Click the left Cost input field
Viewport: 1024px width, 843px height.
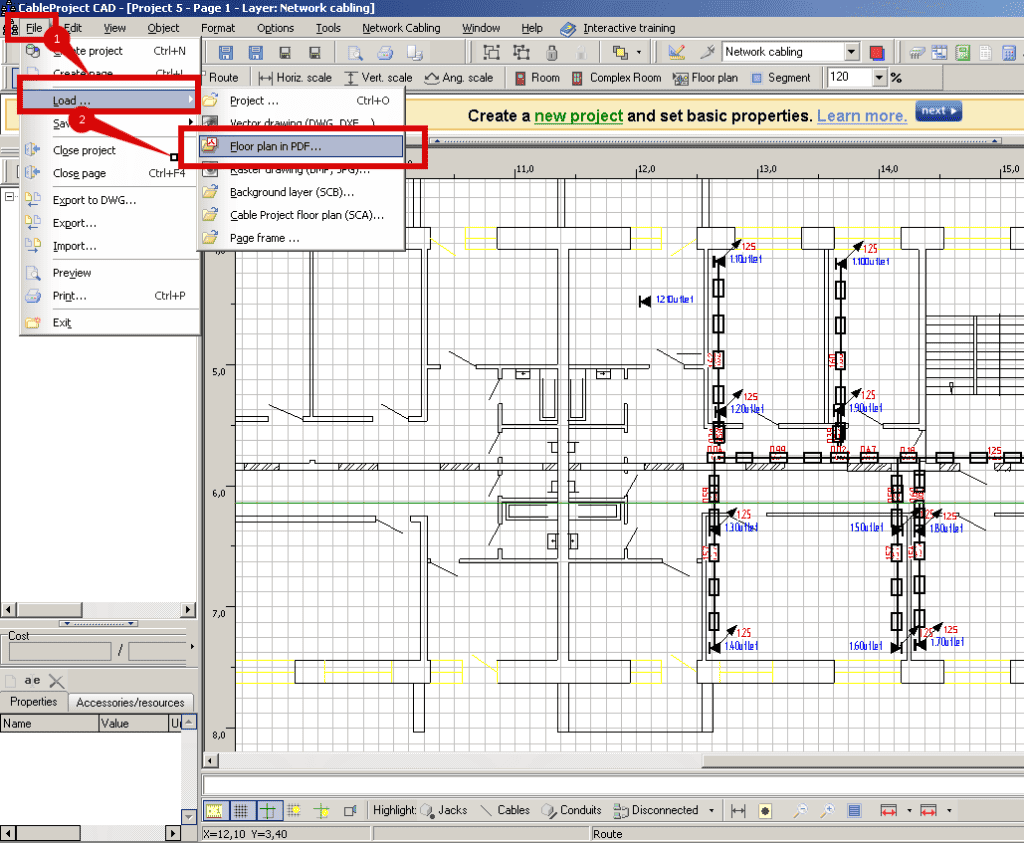click(59, 651)
